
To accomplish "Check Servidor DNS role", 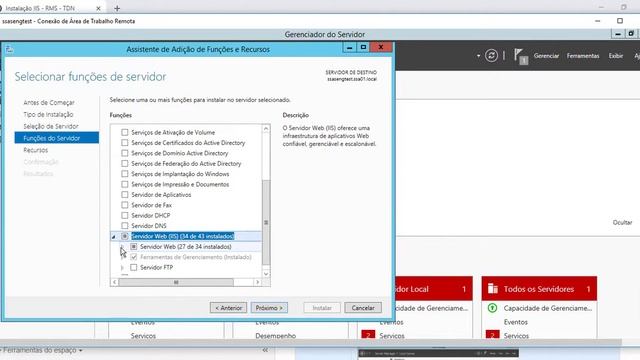I will tap(124, 226).
